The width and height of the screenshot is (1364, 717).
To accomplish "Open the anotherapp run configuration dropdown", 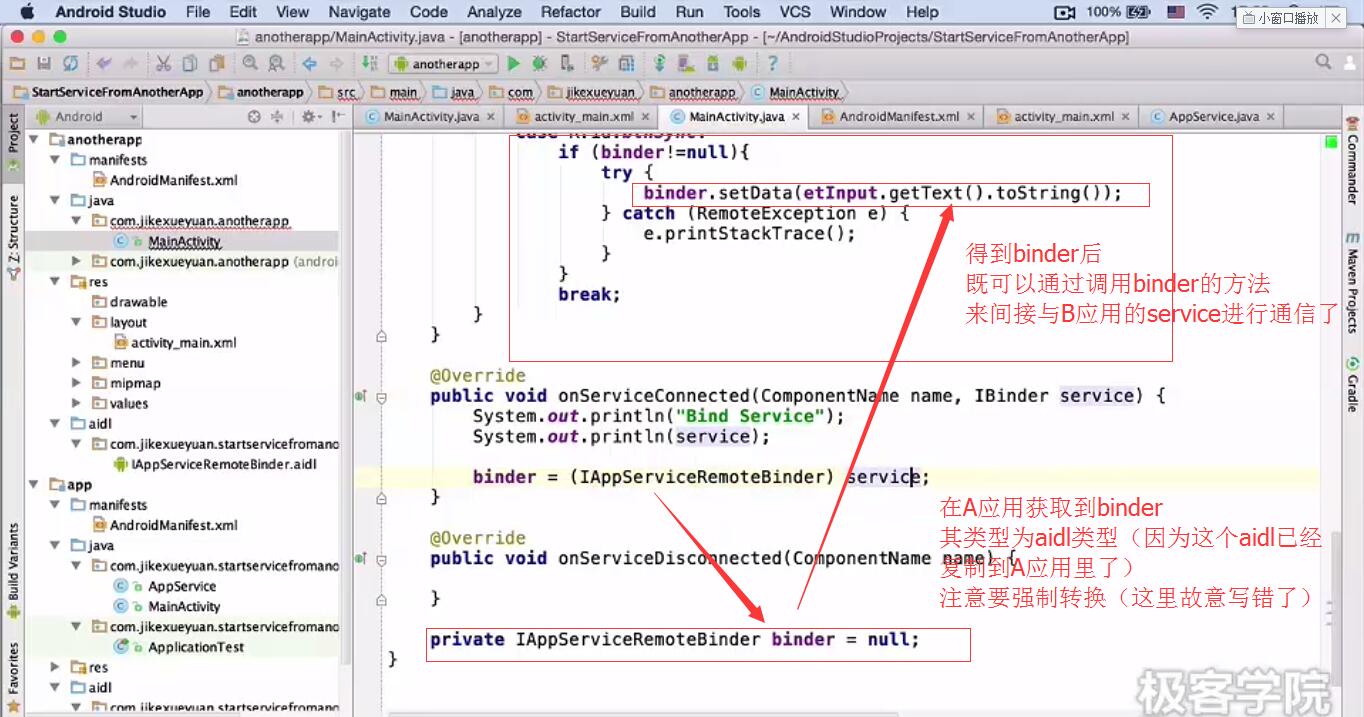I will (x=444, y=64).
